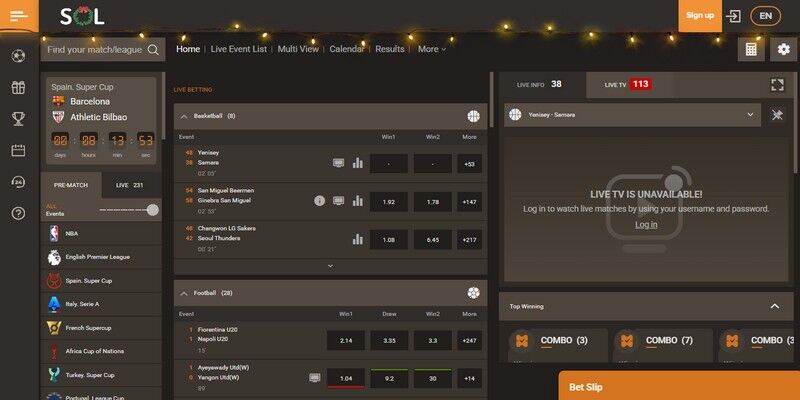Click the search magnifier icon
The height and width of the screenshot is (400, 800).
pos(153,49)
